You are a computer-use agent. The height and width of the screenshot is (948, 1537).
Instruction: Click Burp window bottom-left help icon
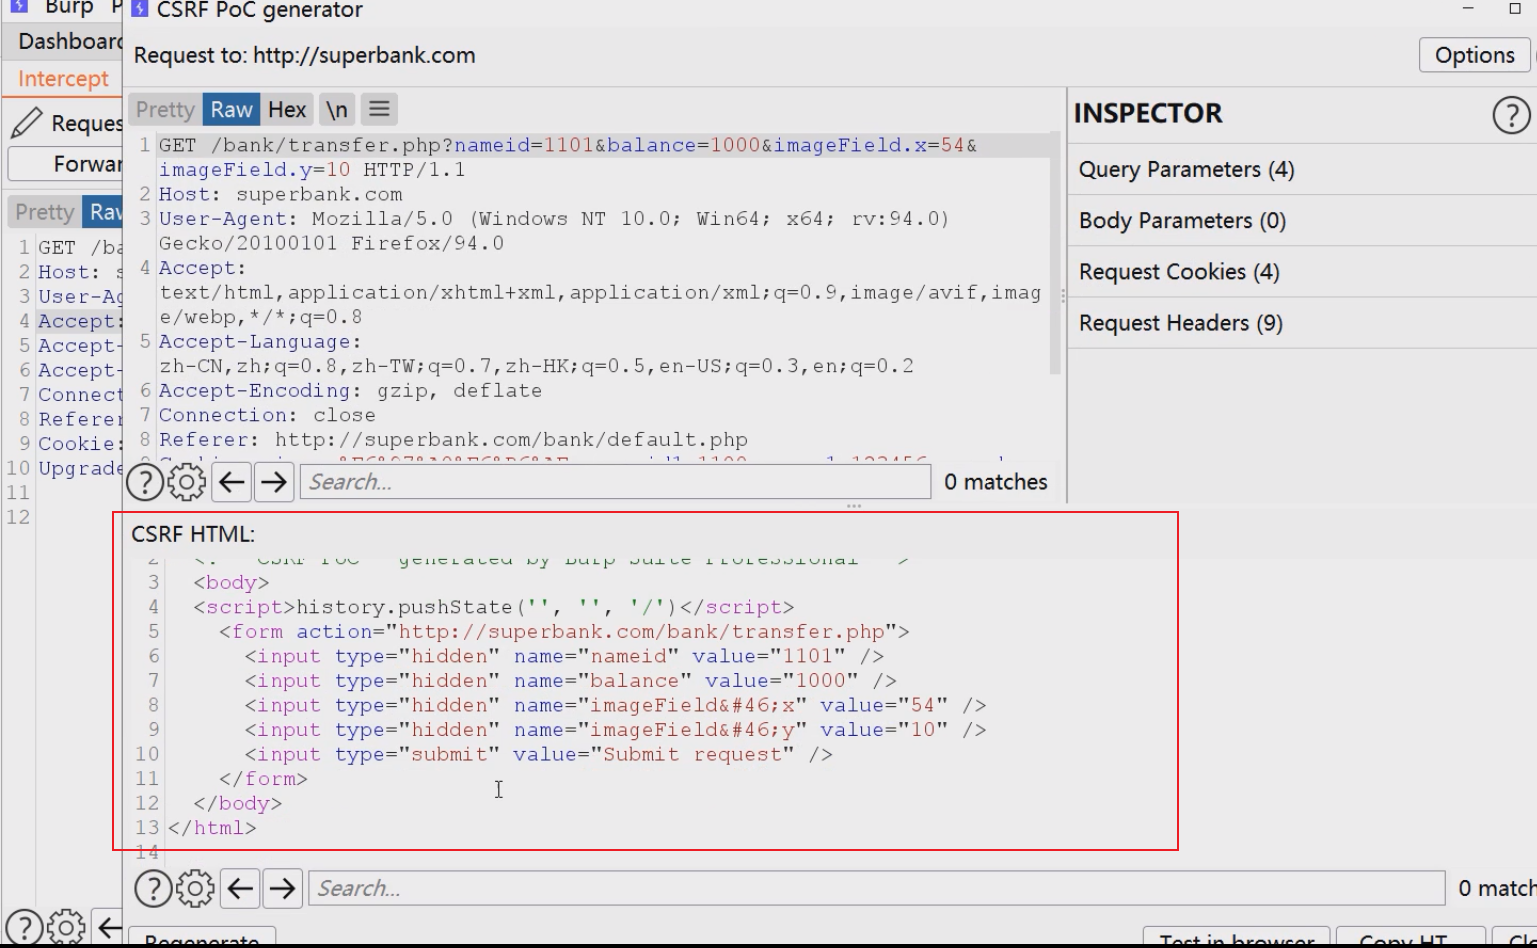[x=25, y=928]
